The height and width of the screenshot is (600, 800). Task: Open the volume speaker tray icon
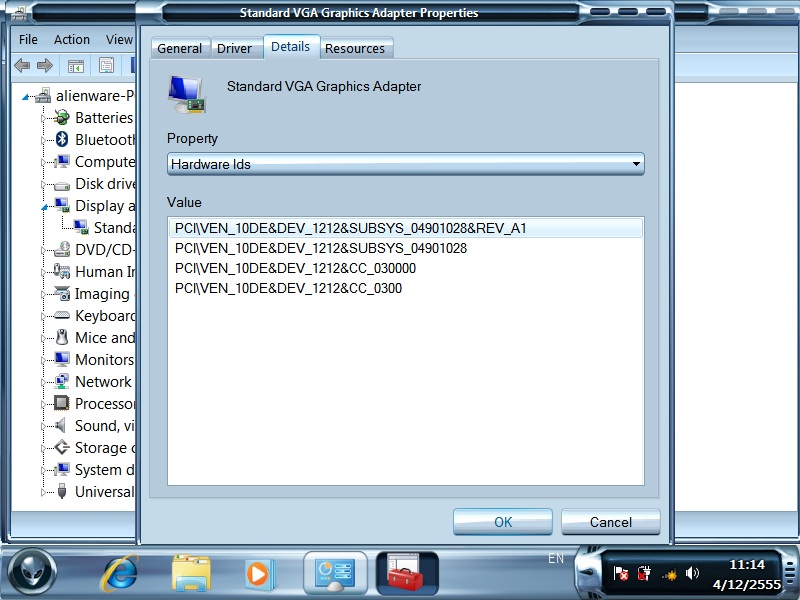click(692, 573)
